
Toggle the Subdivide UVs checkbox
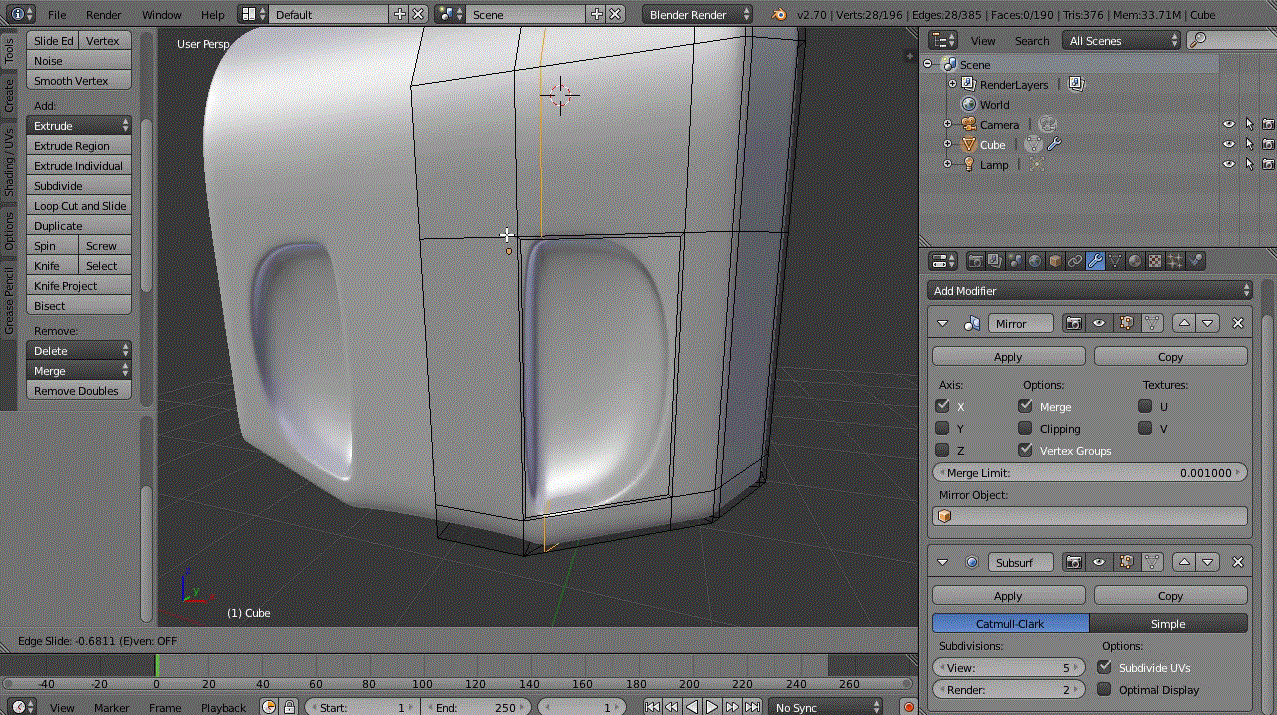coord(1105,667)
